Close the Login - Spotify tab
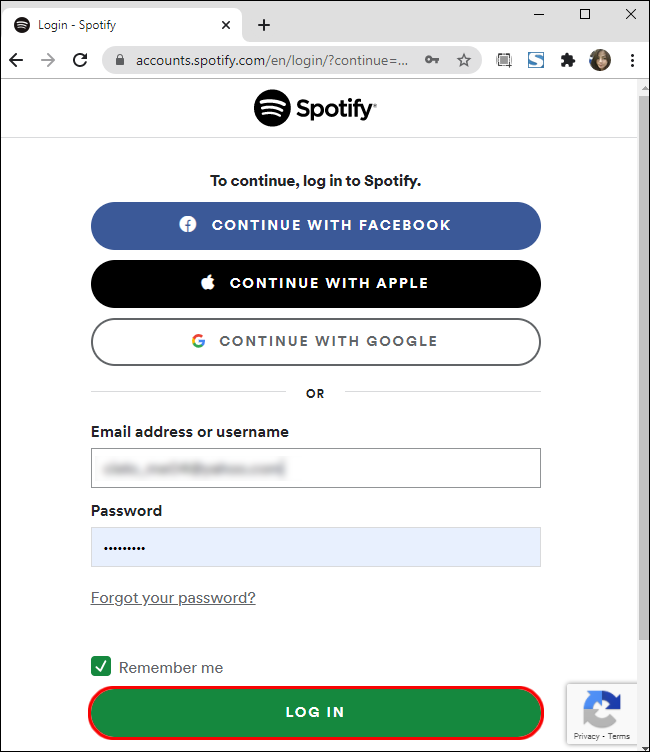This screenshot has height=752, width=650. pos(225,25)
